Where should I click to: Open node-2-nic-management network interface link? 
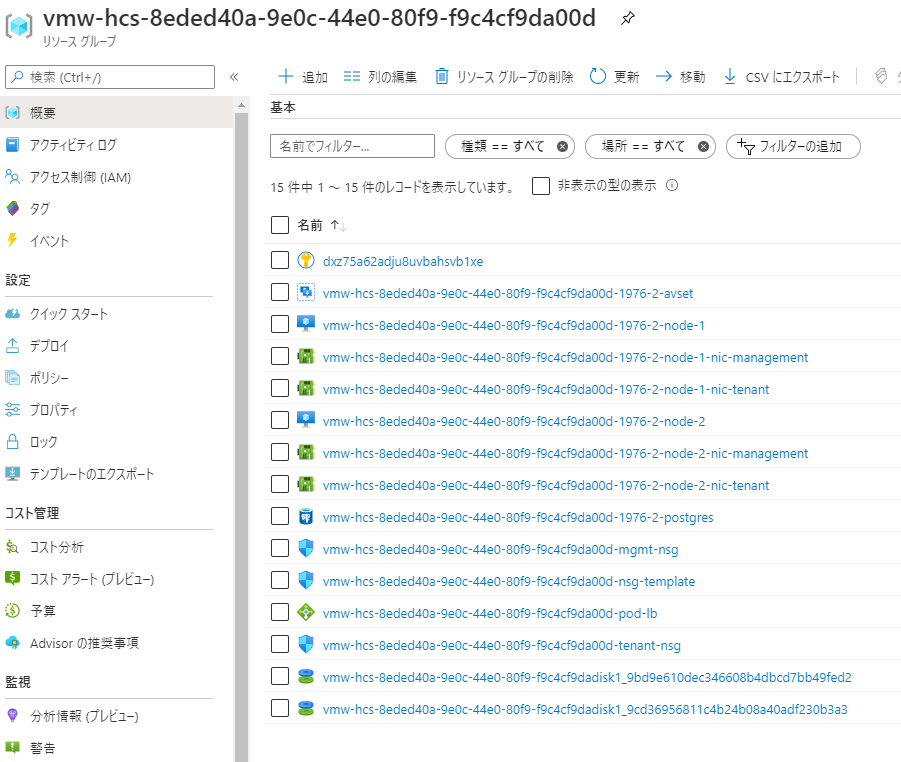point(565,454)
